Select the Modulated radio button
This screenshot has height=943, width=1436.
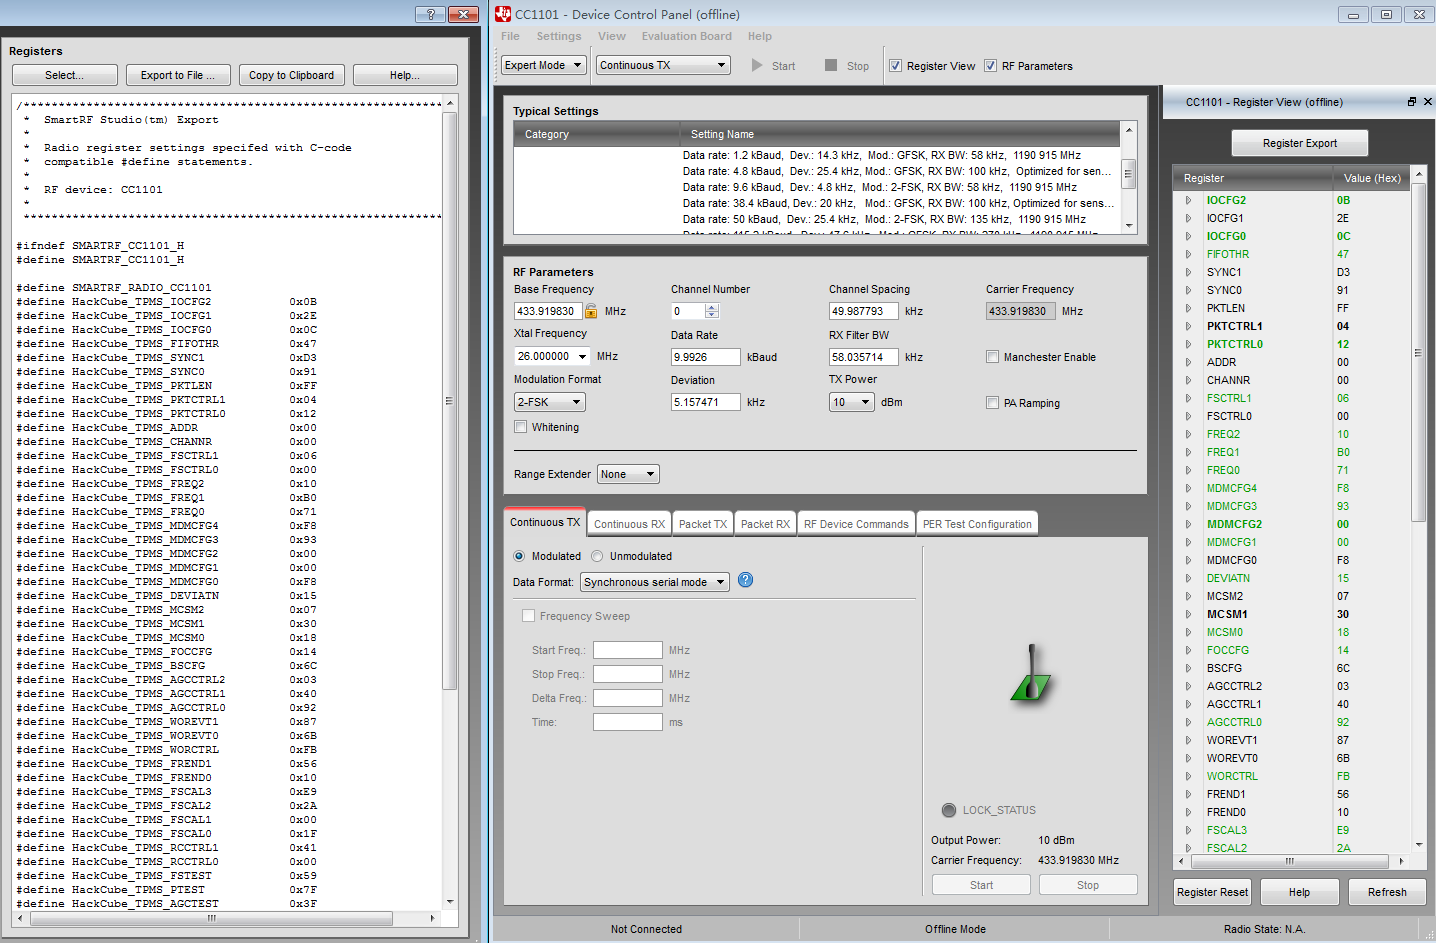[518, 556]
